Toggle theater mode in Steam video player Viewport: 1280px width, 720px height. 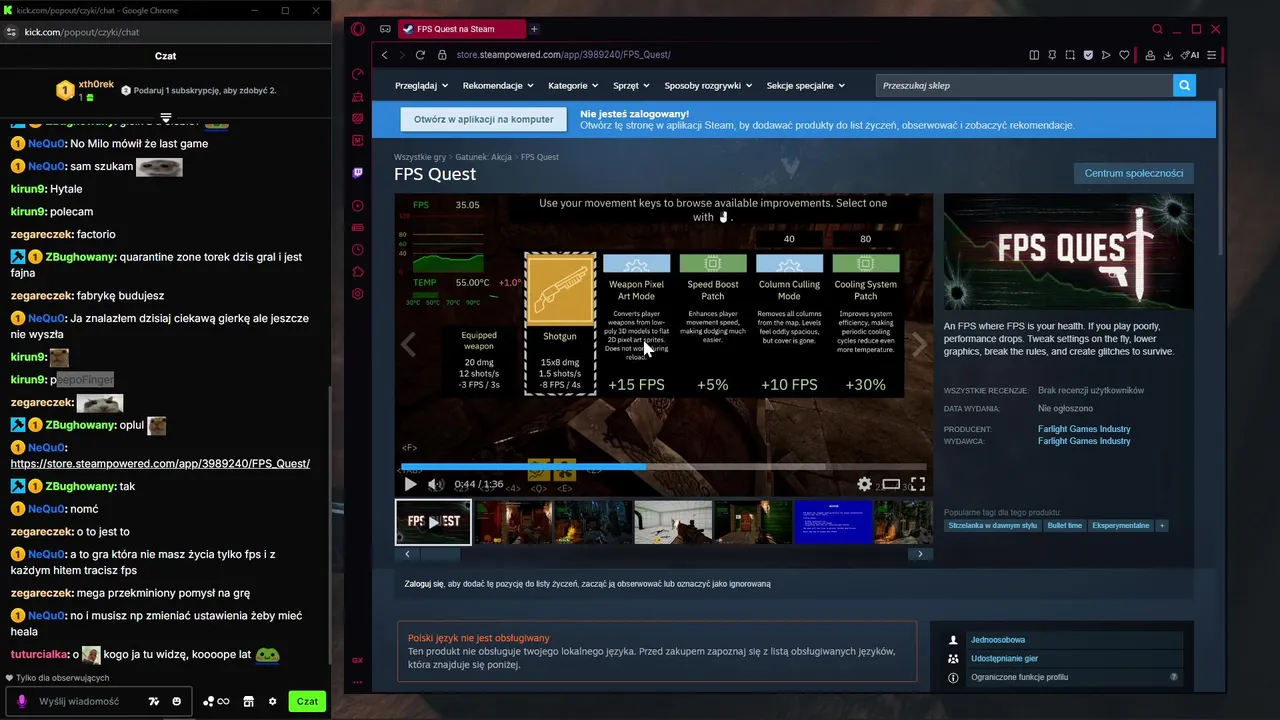(891, 484)
